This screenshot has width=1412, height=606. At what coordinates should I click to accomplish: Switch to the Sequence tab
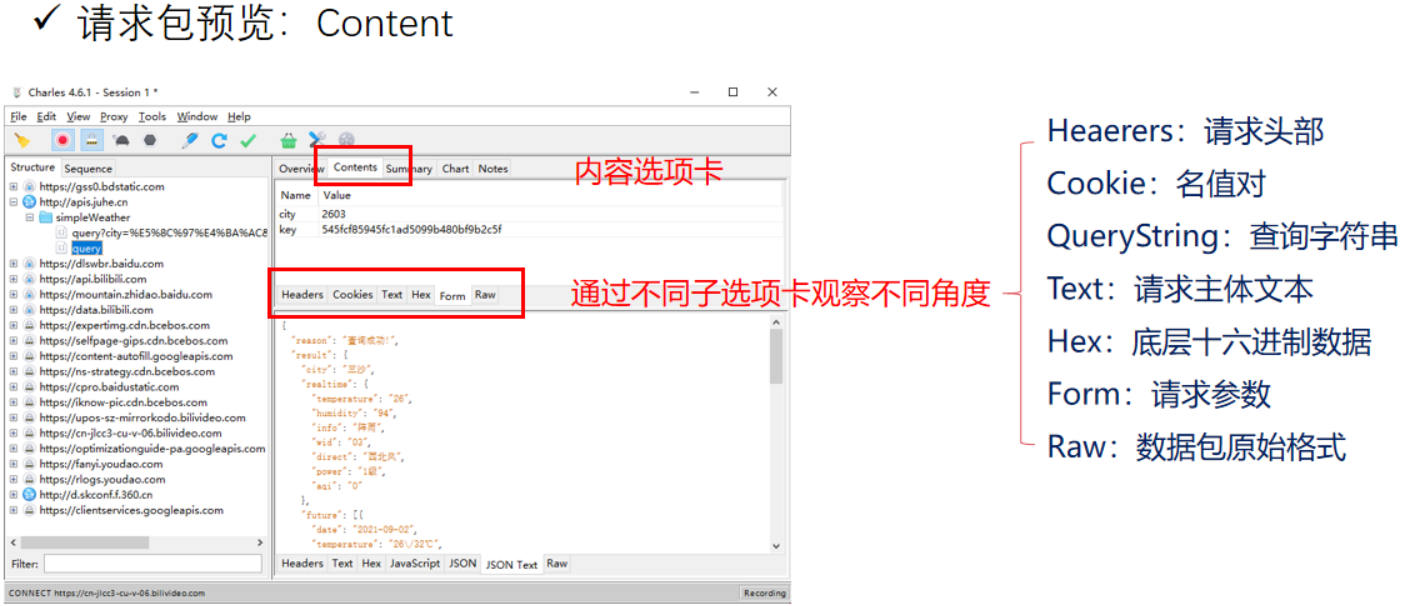(88, 169)
